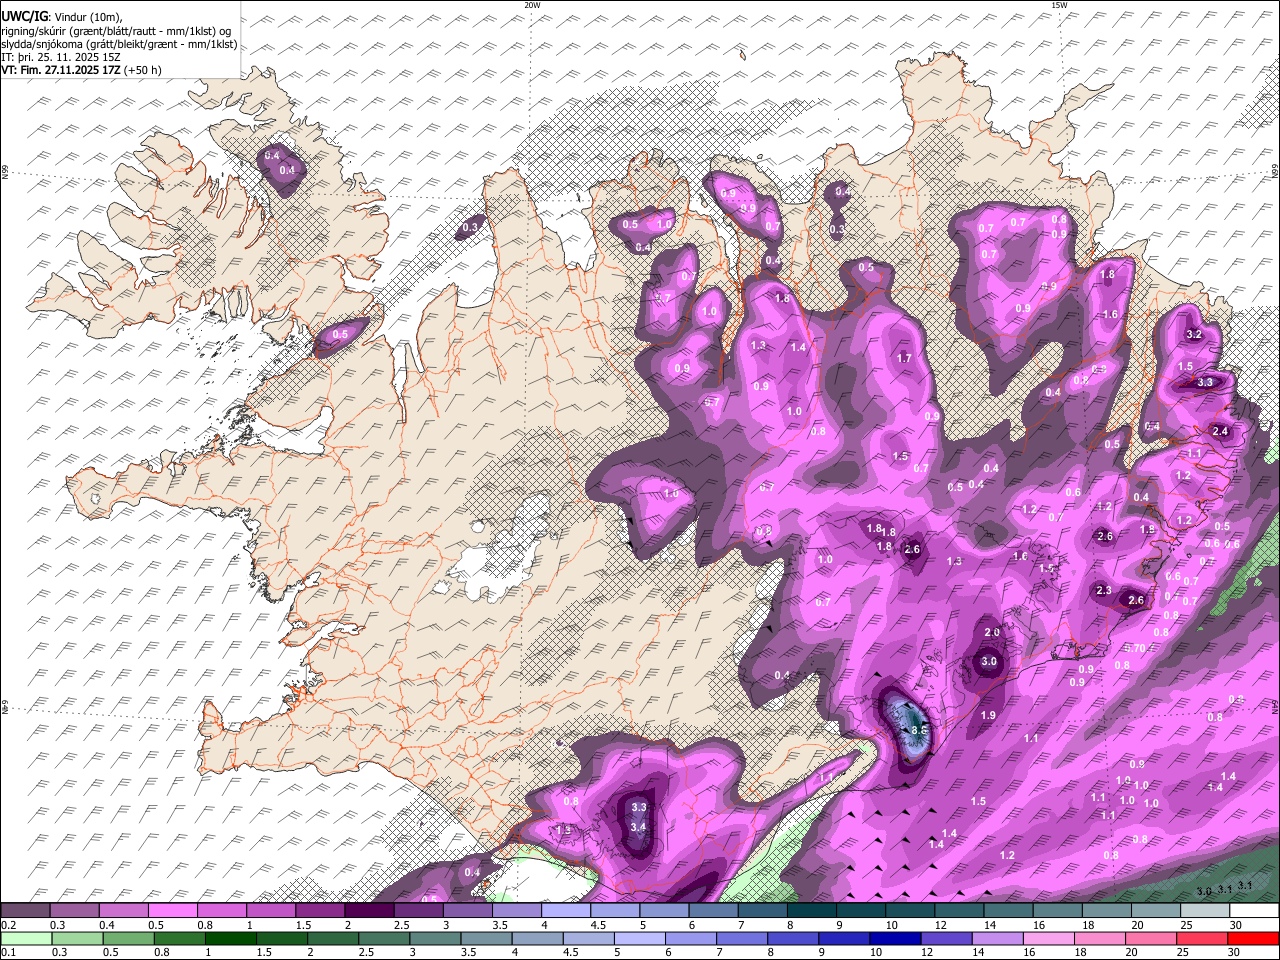
Task: Pick the 2 swatch in the rain scale
Action: [x=332, y=938]
